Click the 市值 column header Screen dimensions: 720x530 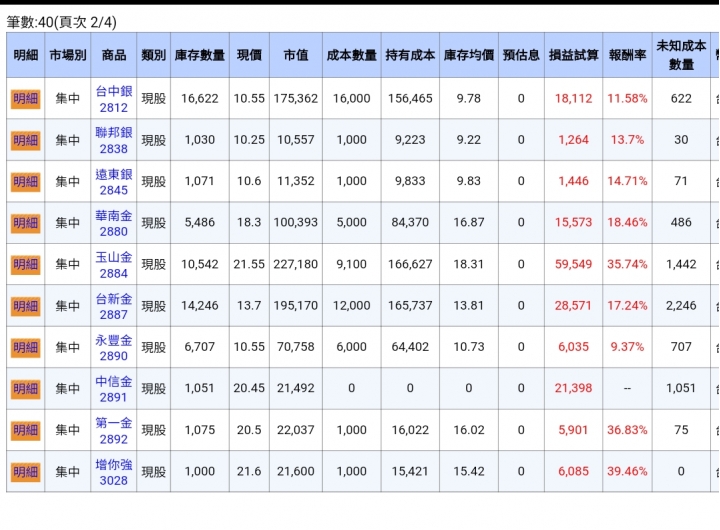pyautogui.click(x=296, y=55)
